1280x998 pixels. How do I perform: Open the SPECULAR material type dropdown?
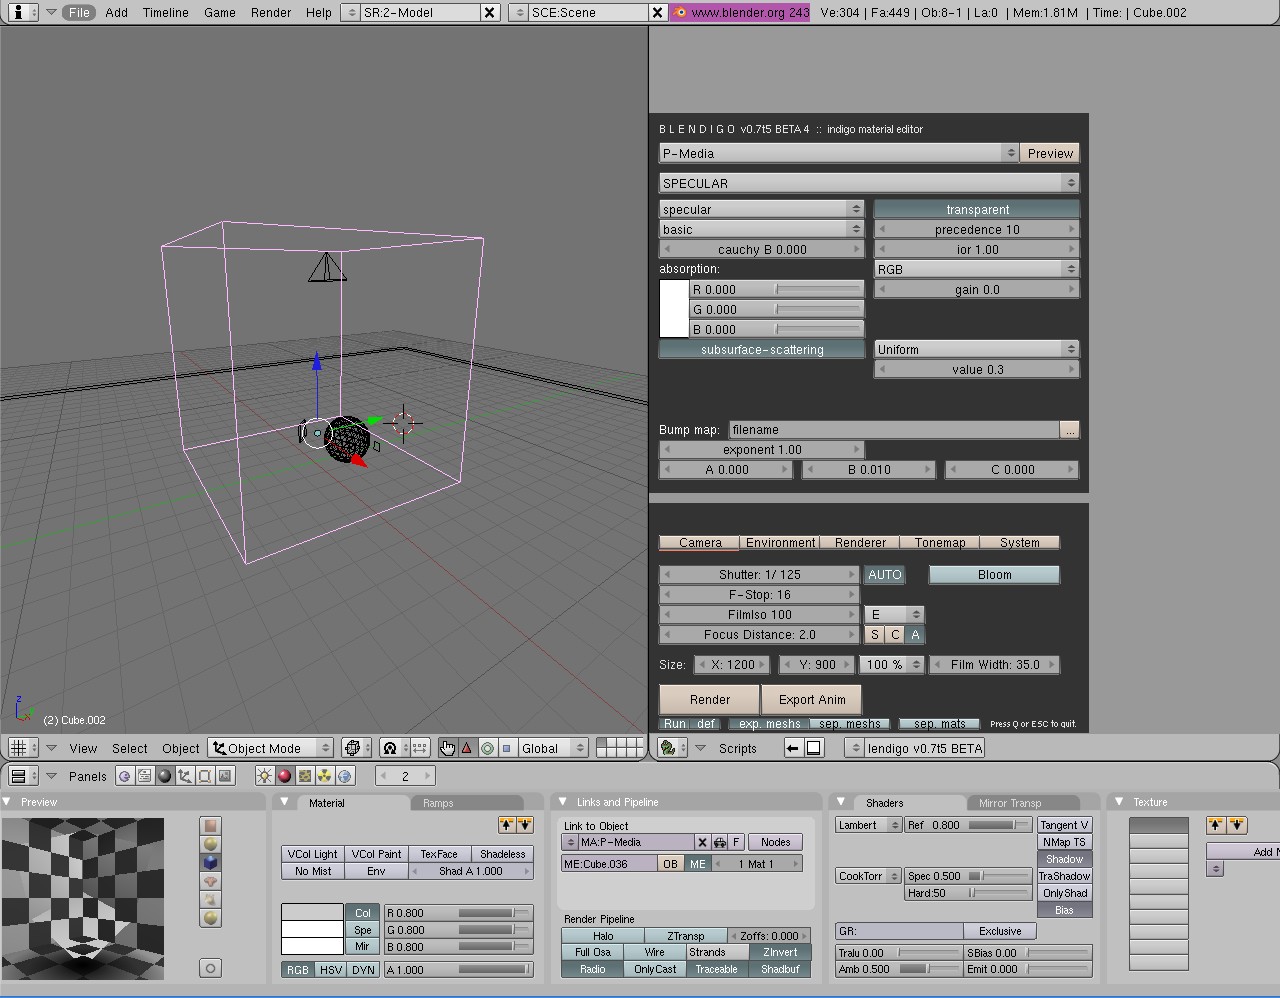(869, 183)
